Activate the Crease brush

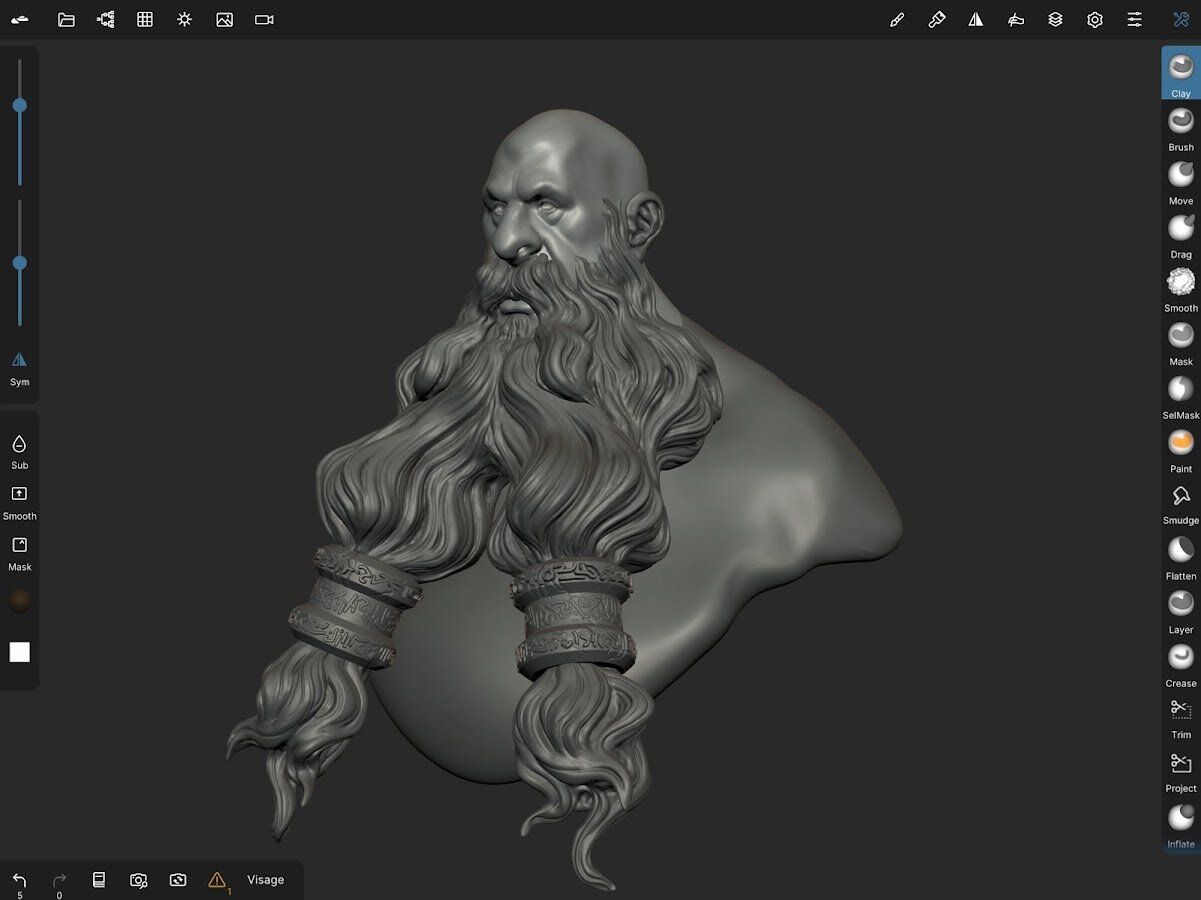click(1180, 661)
